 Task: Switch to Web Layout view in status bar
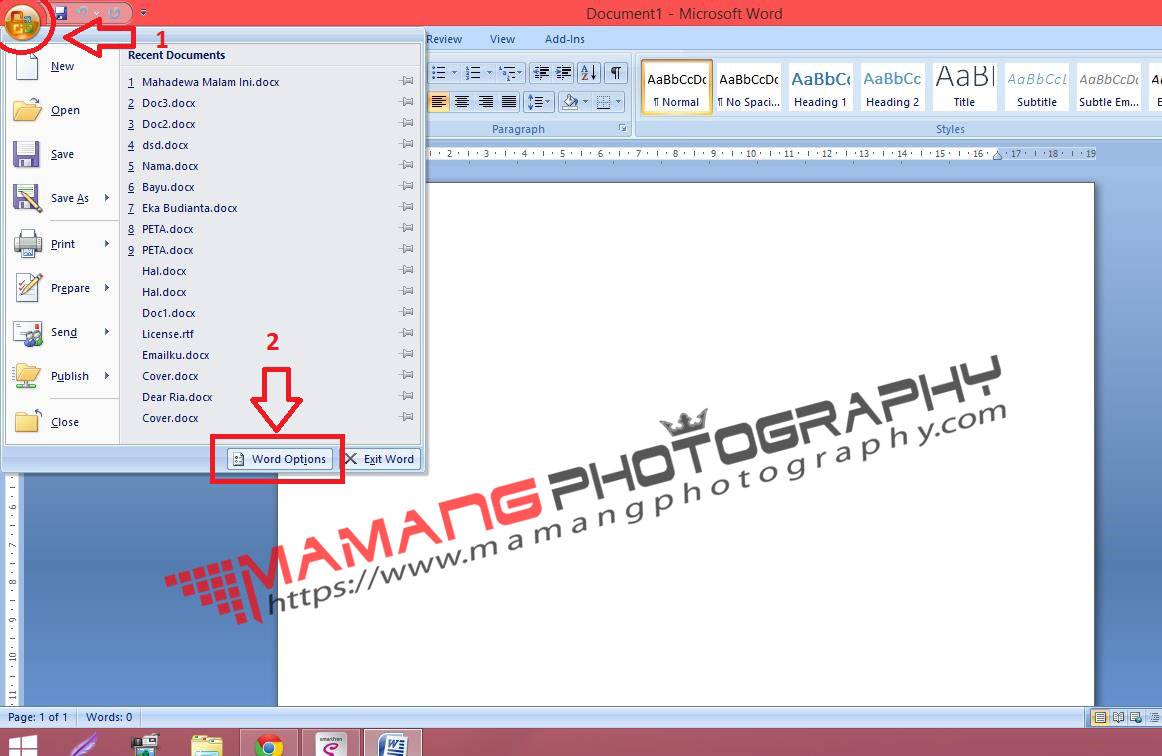(x=1135, y=717)
